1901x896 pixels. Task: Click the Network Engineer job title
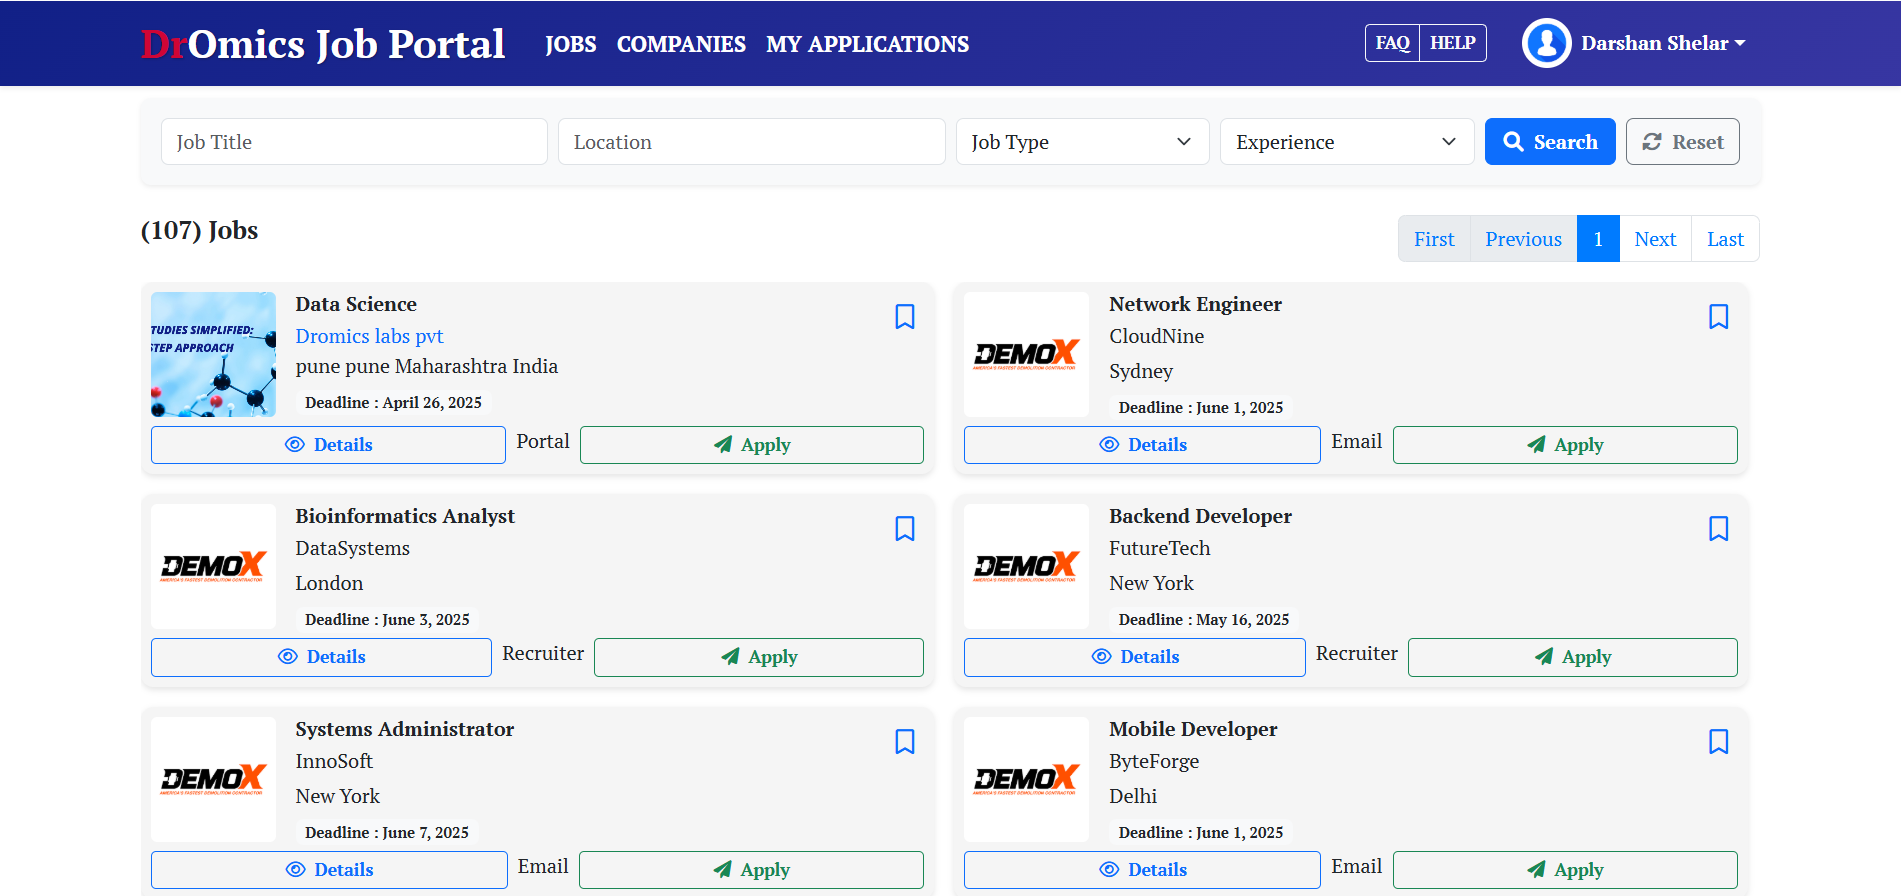click(1195, 304)
